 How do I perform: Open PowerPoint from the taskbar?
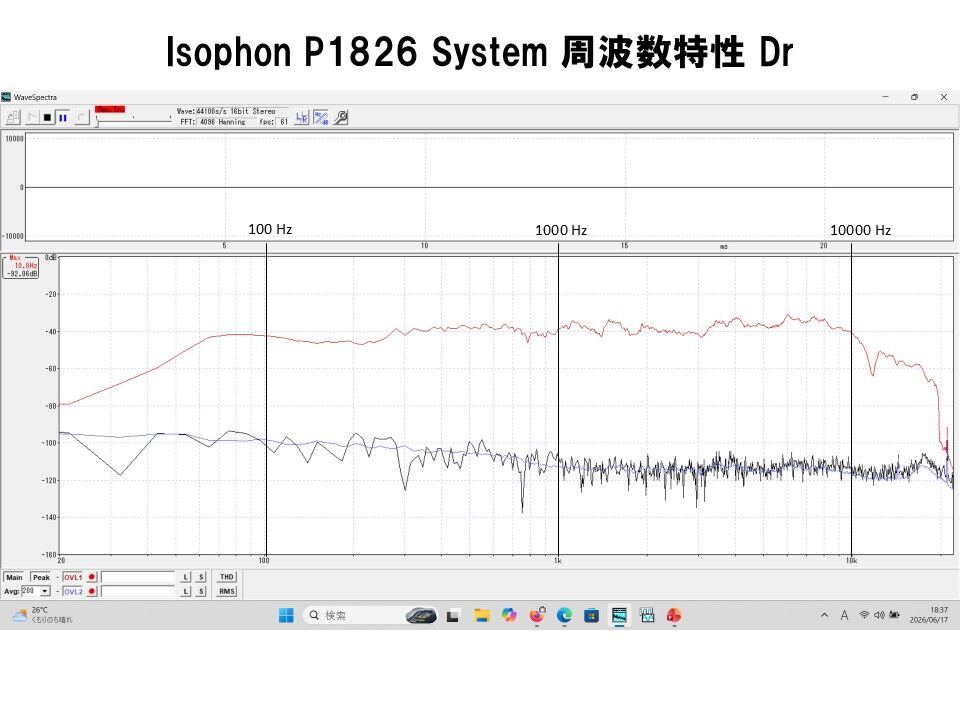[x=674, y=615]
